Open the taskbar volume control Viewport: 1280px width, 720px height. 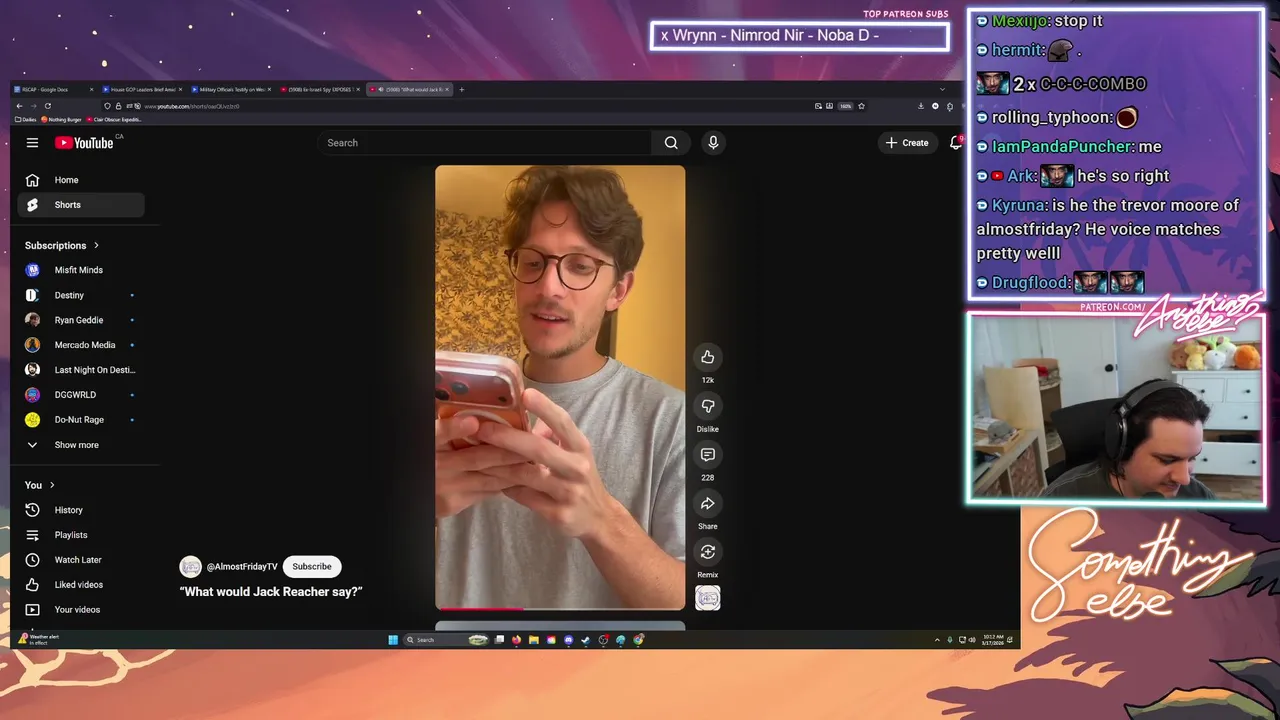click(972, 640)
